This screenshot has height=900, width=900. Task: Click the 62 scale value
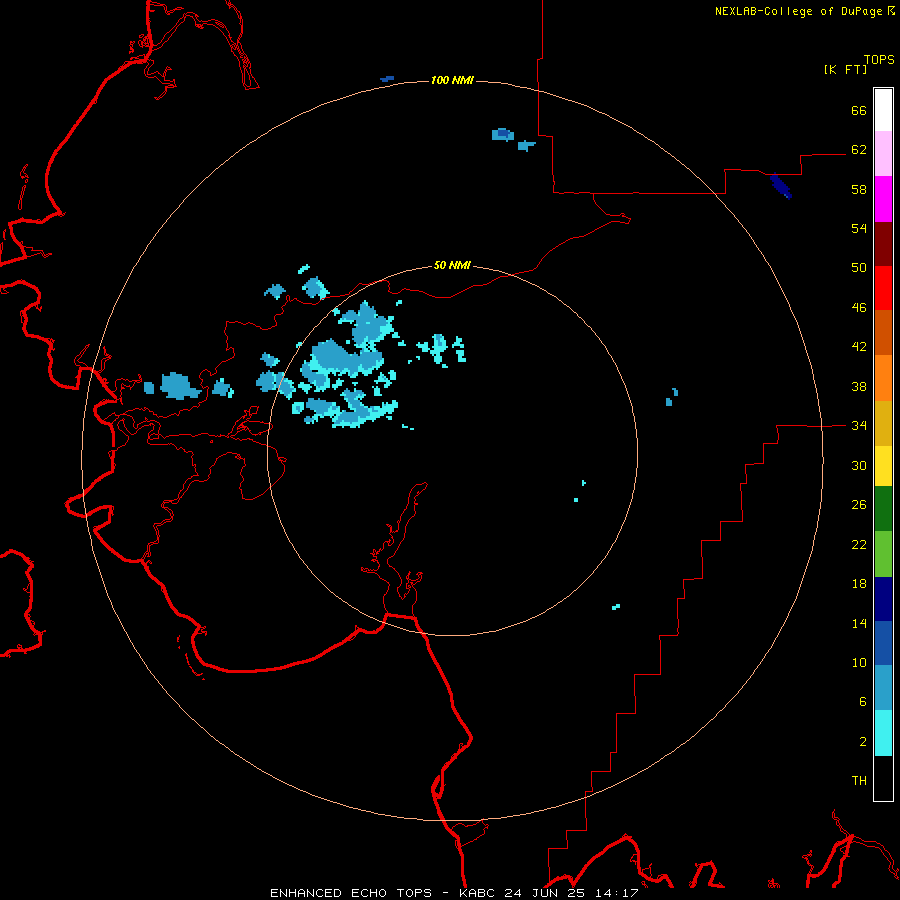pos(859,150)
